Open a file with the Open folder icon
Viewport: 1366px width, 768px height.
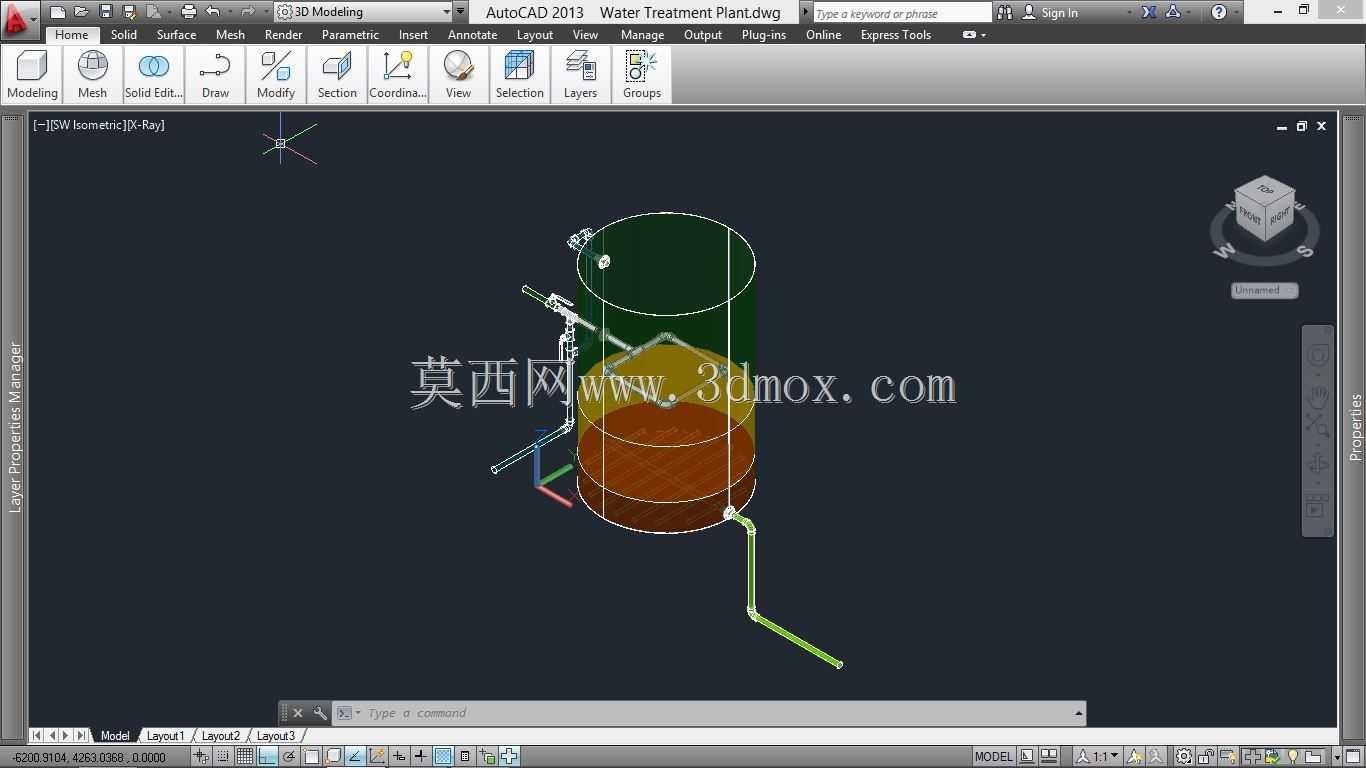[81, 12]
